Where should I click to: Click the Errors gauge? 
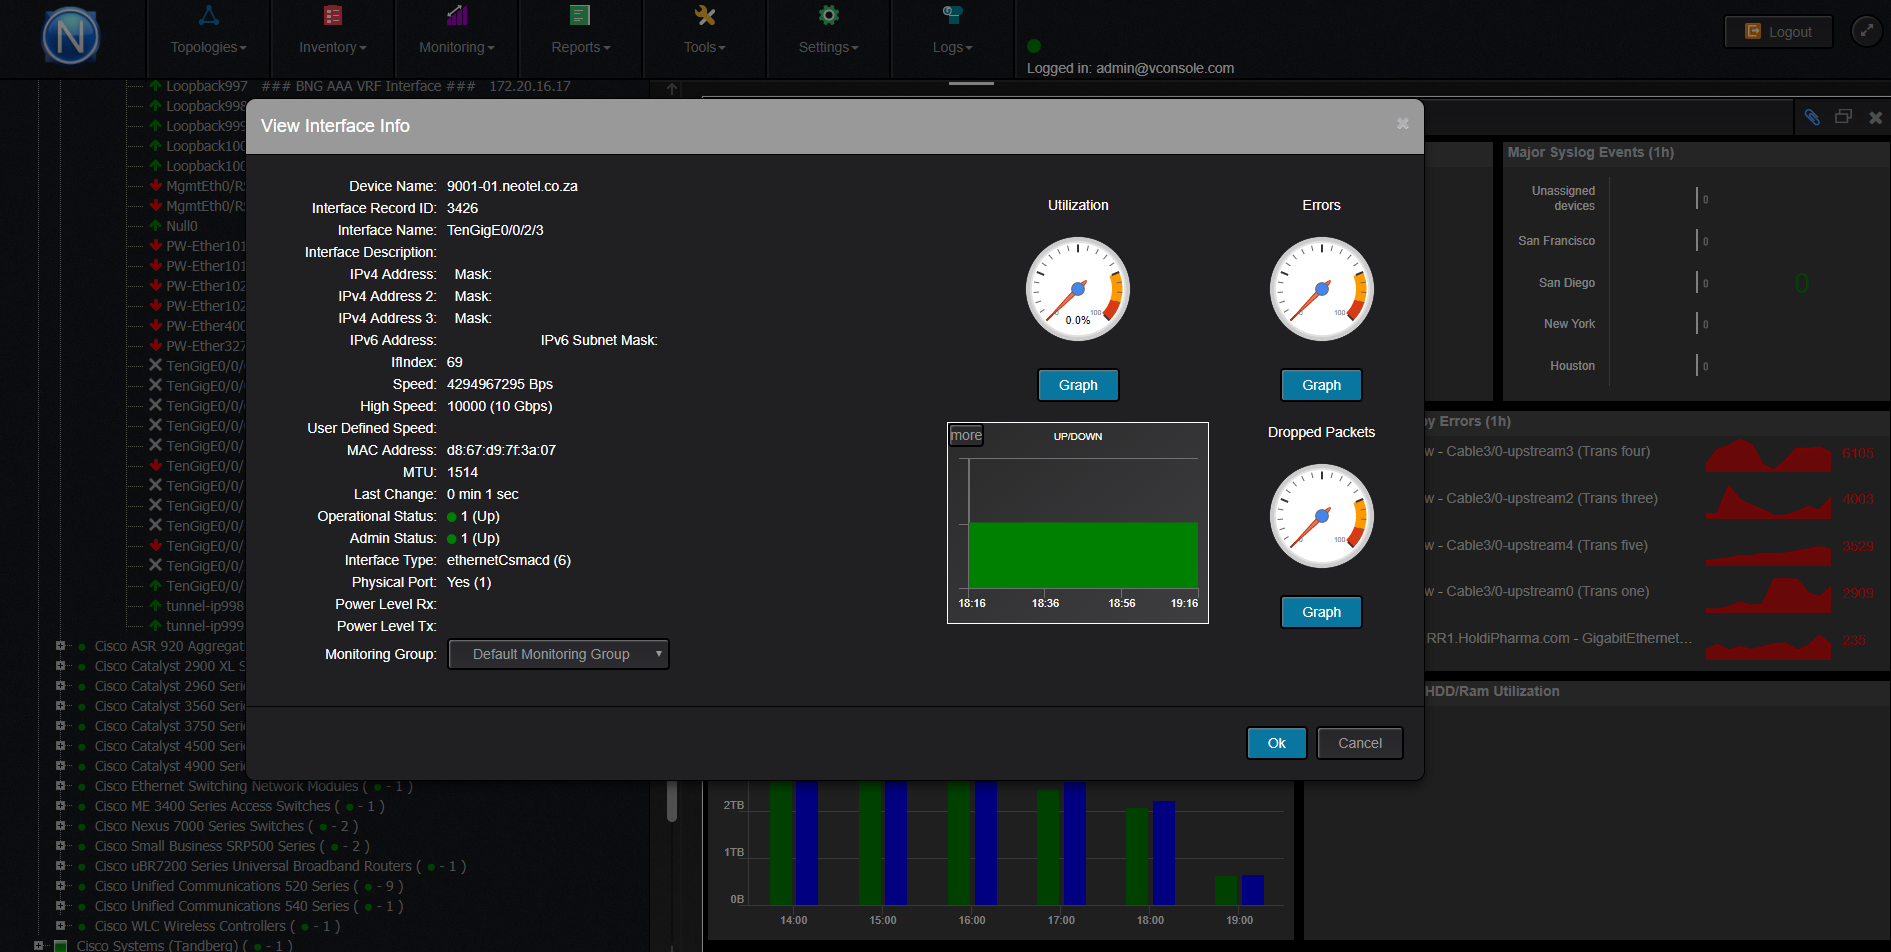(x=1321, y=289)
